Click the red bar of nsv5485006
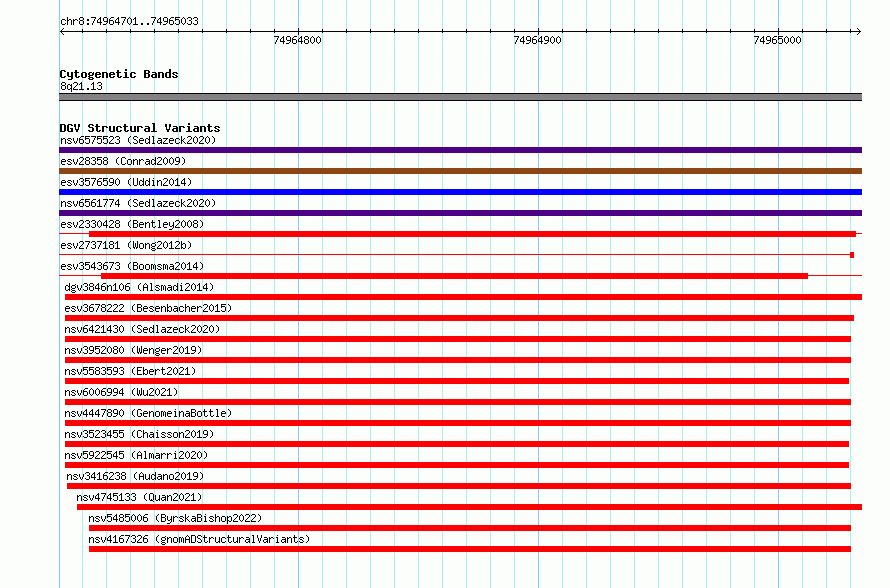This screenshot has width=890, height=588. (470, 528)
